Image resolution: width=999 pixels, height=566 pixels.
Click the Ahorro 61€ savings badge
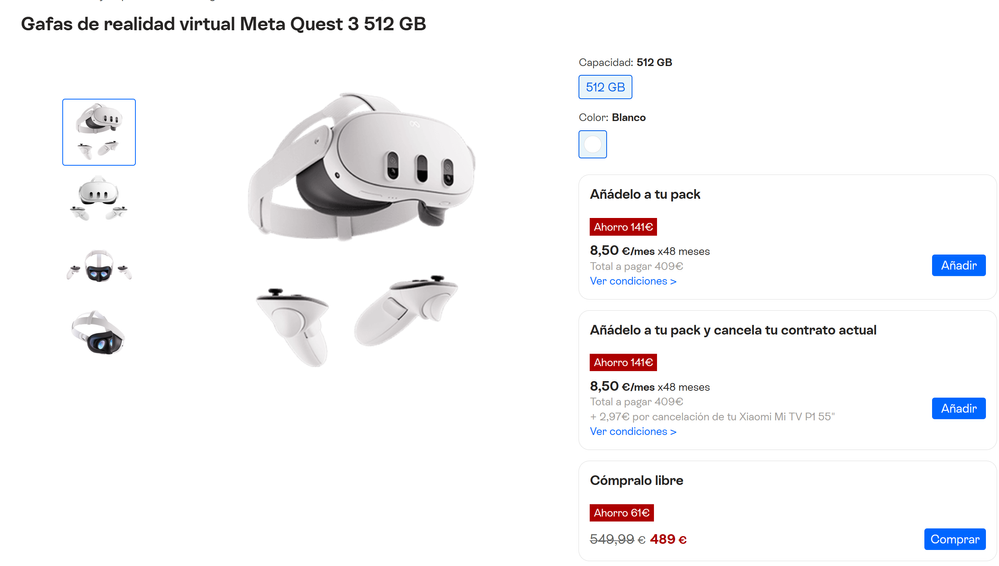(x=621, y=513)
